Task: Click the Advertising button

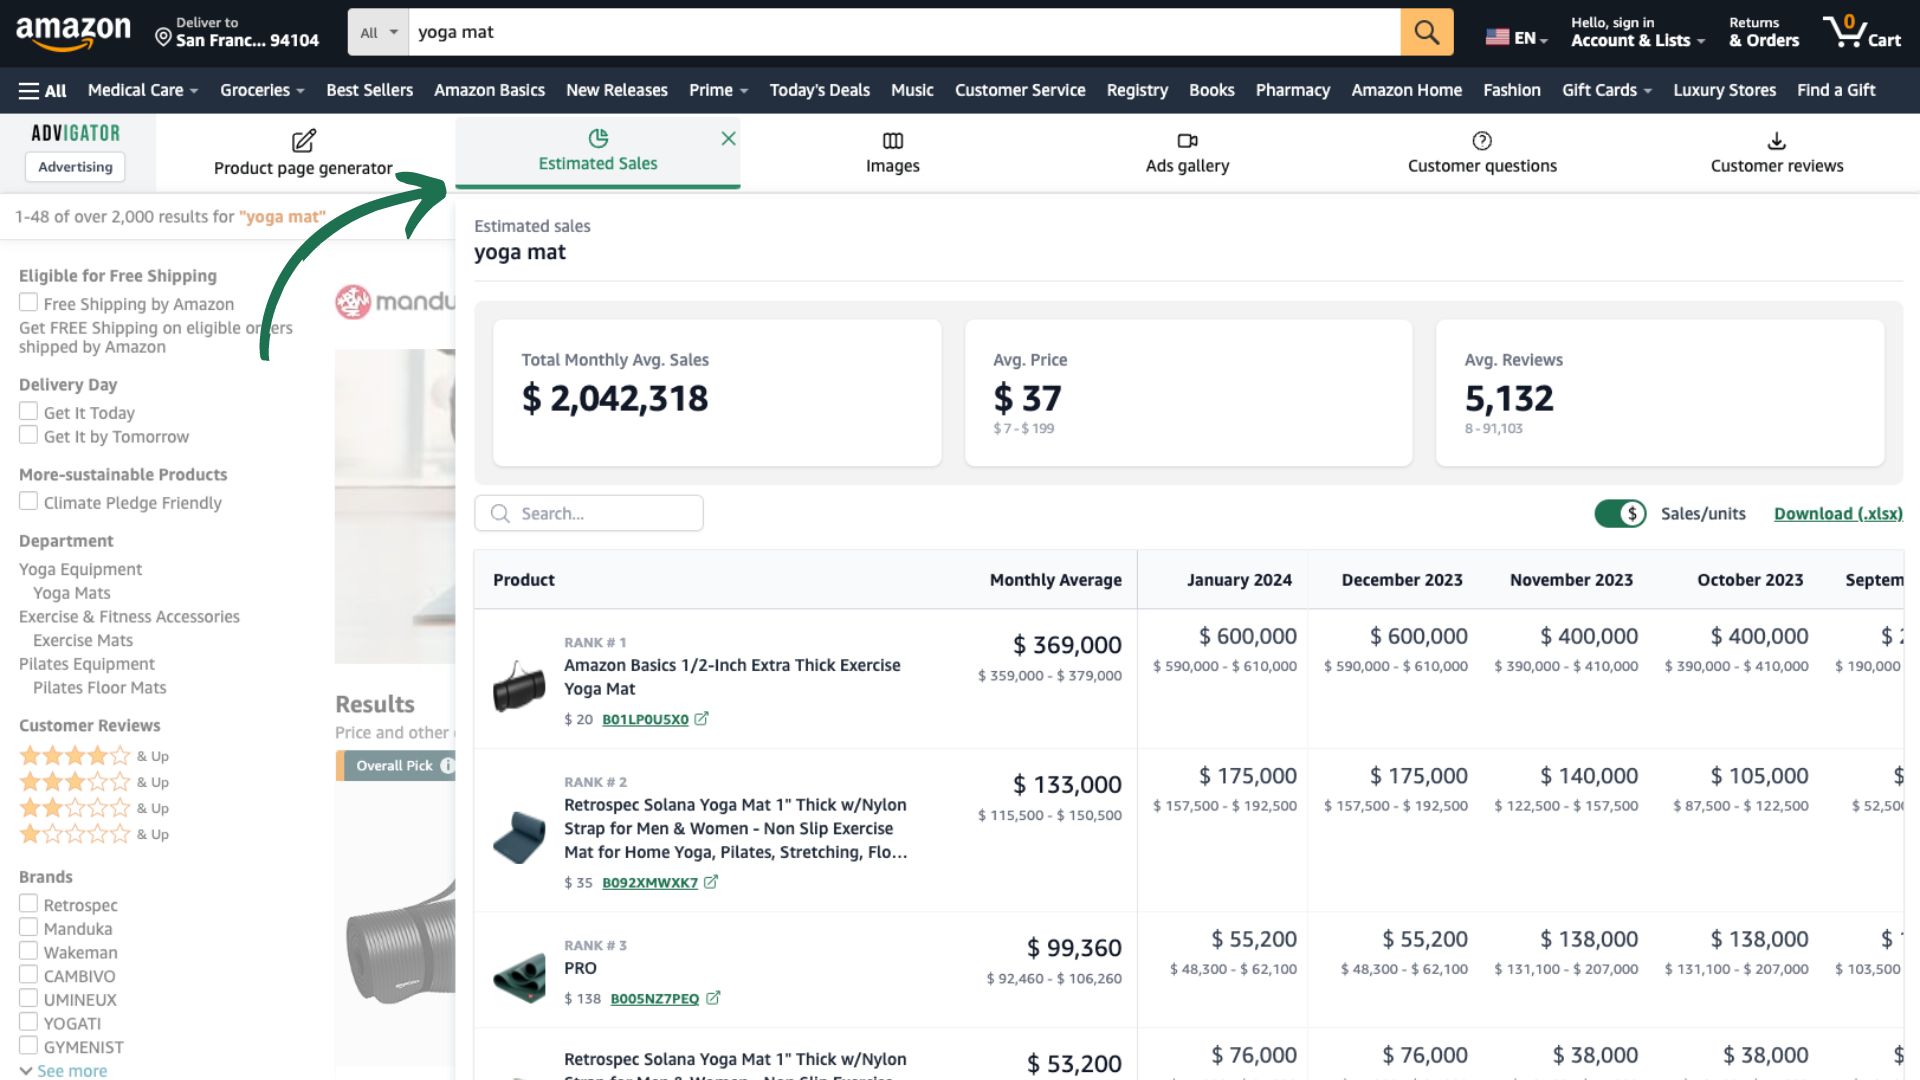Action: click(x=76, y=167)
